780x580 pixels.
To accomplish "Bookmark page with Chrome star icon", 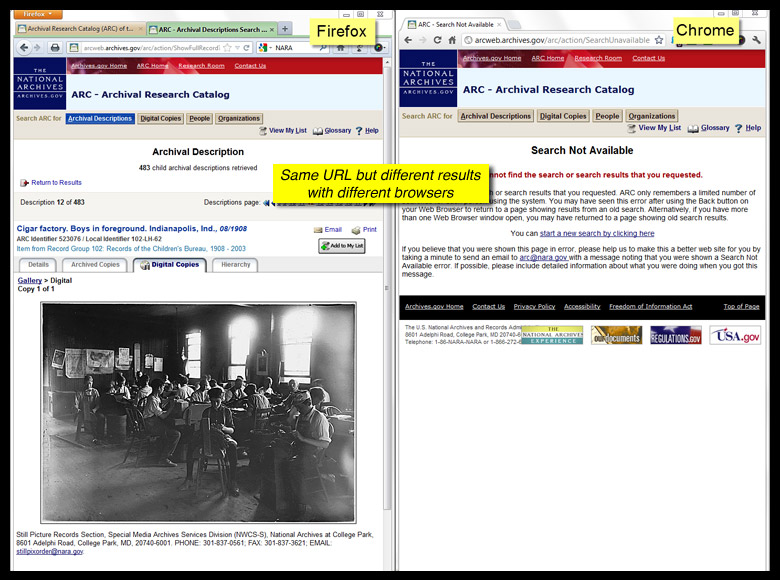I will click(659, 40).
